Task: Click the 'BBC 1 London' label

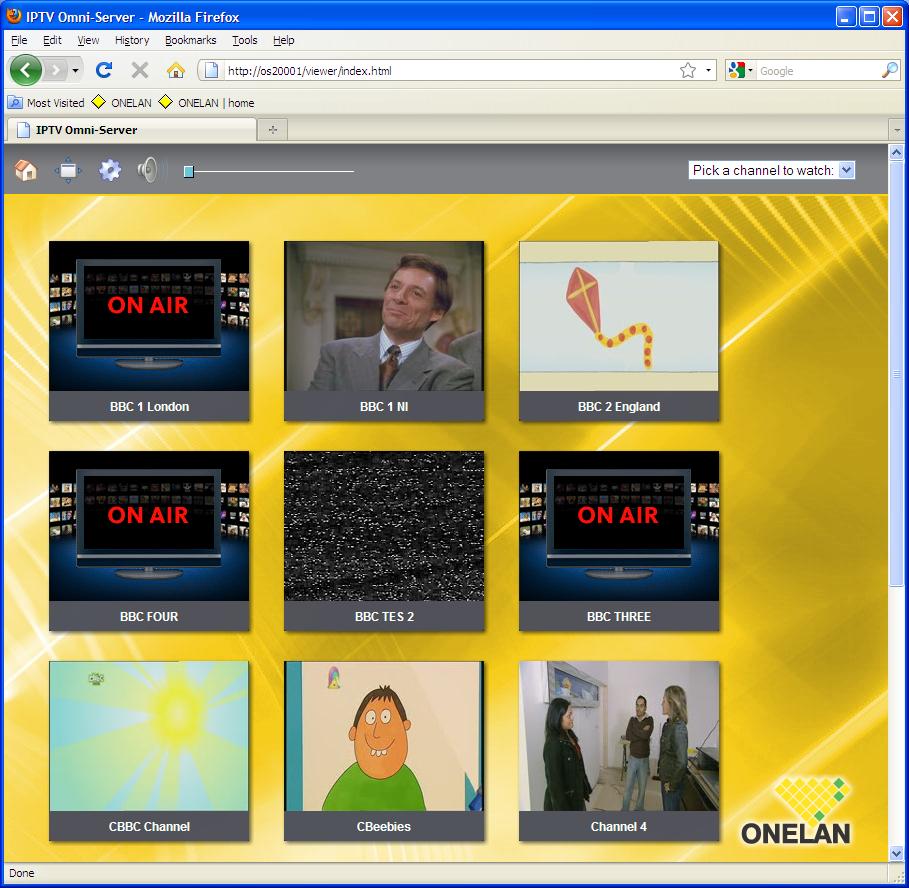Action: (150, 406)
